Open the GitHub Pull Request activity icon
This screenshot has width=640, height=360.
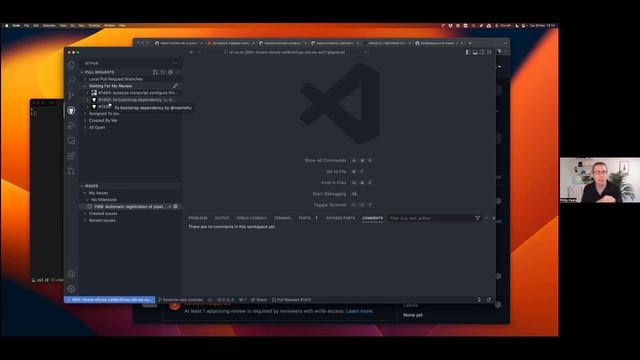71,171
